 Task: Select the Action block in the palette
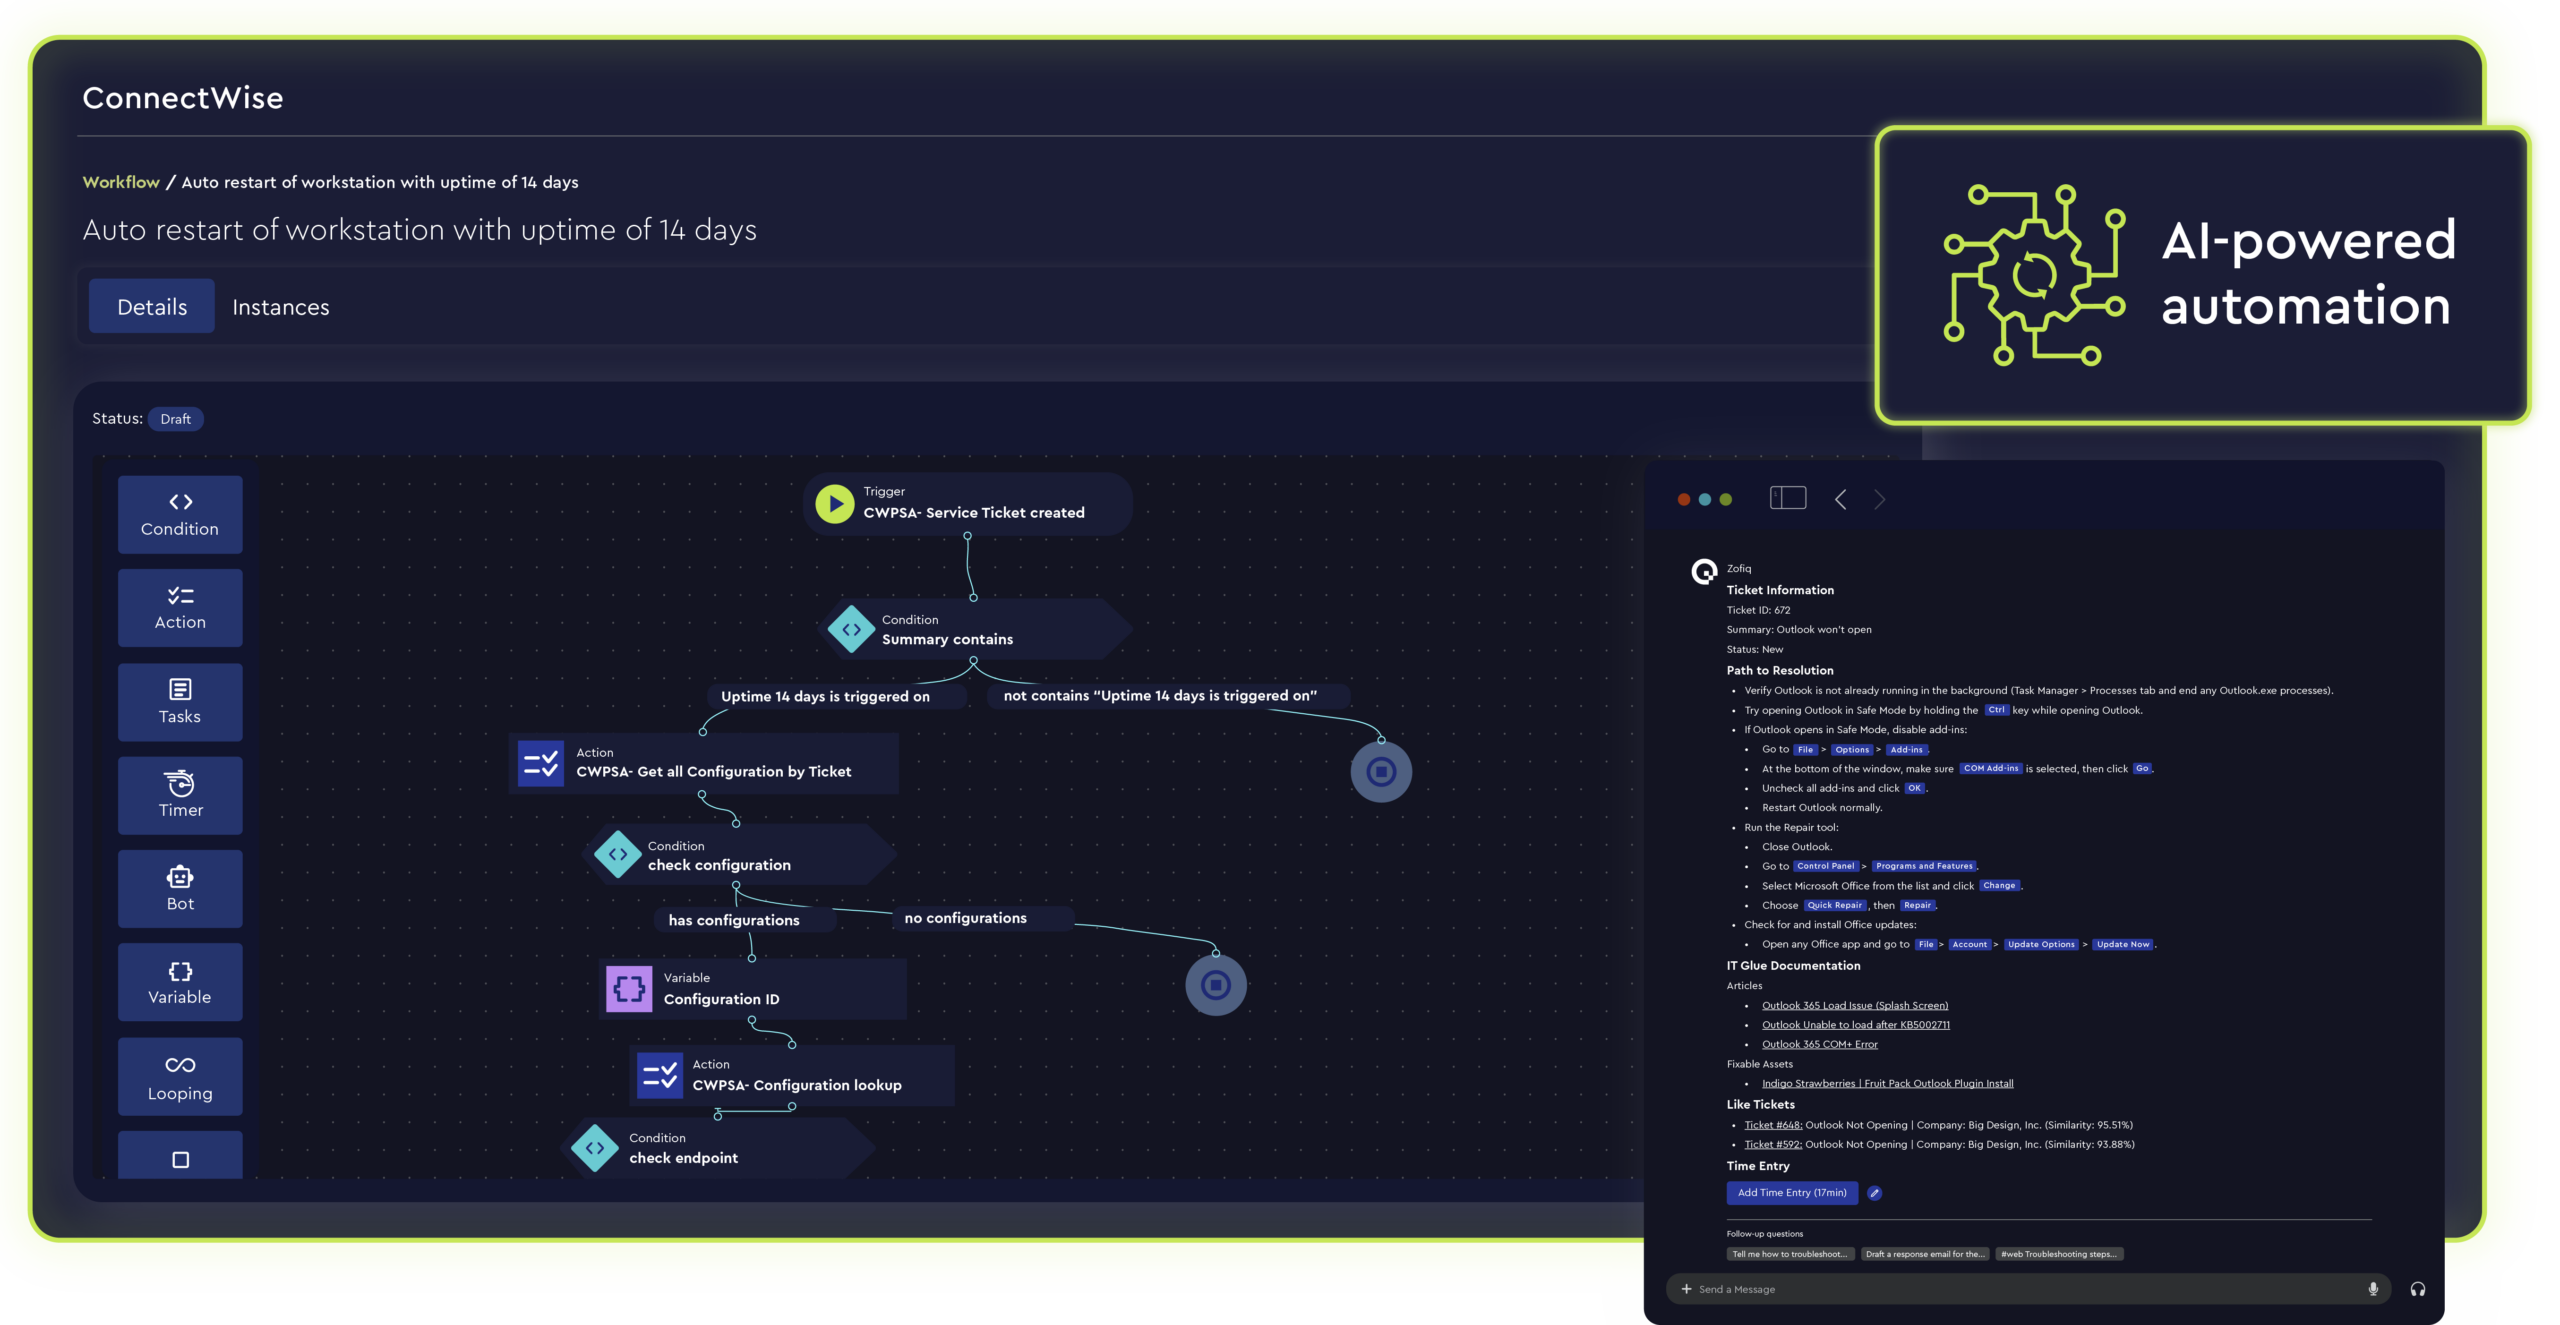(x=180, y=608)
